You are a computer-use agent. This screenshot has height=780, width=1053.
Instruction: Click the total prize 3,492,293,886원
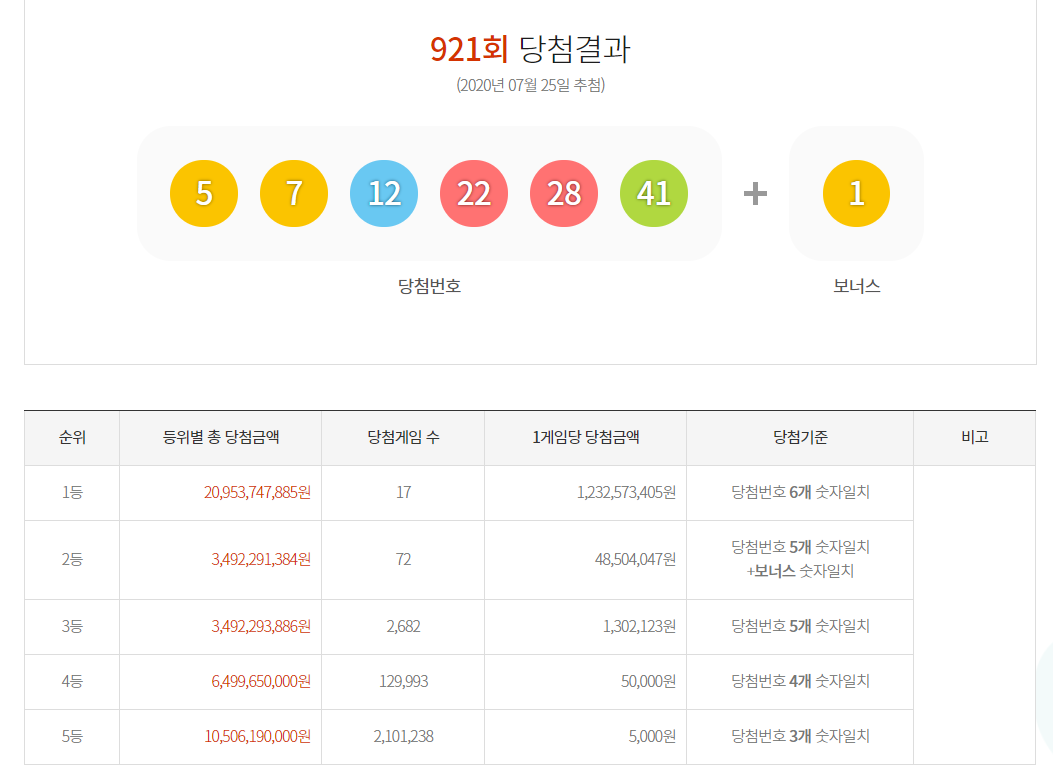coord(261,627)
